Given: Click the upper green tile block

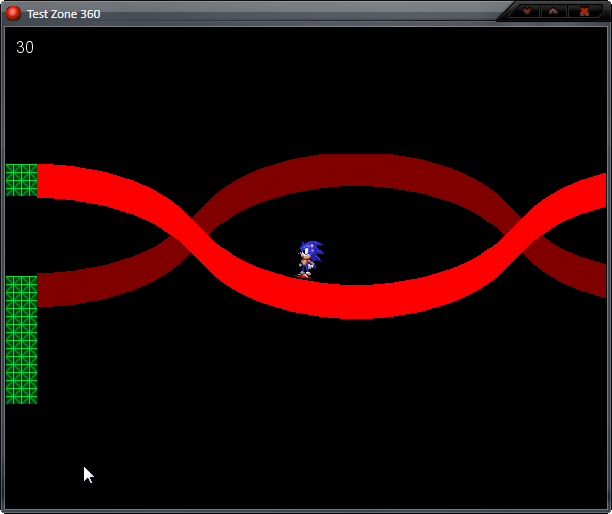Looking at the screenshot, I should click(x=21, y=180).
